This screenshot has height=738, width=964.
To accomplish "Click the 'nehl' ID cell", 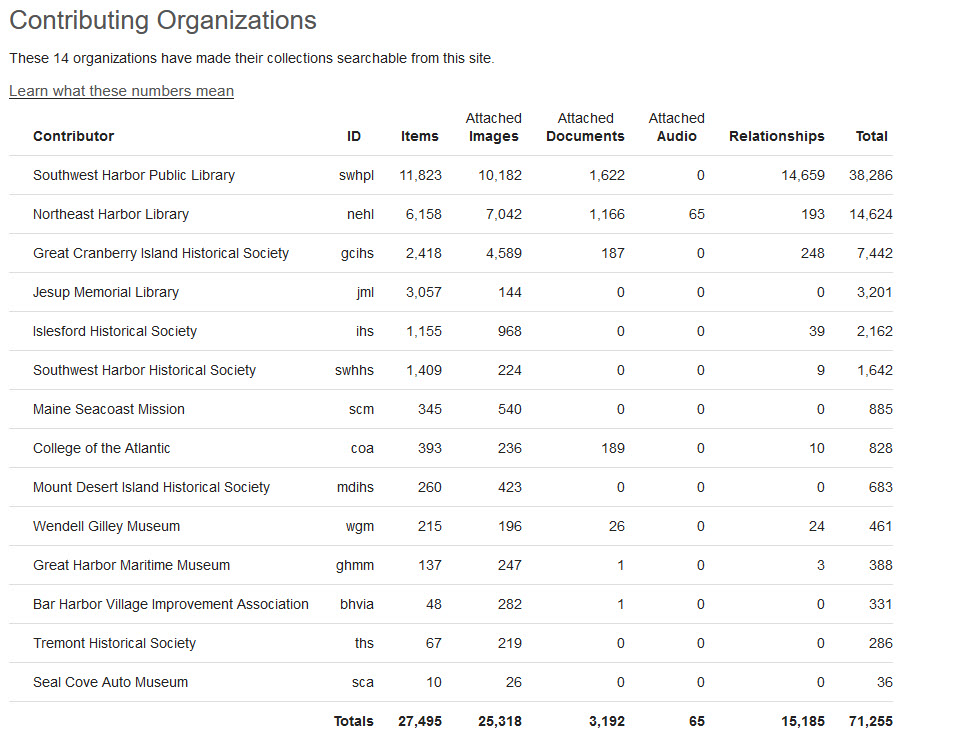I will pyautogui.click(x=360, y=214).
